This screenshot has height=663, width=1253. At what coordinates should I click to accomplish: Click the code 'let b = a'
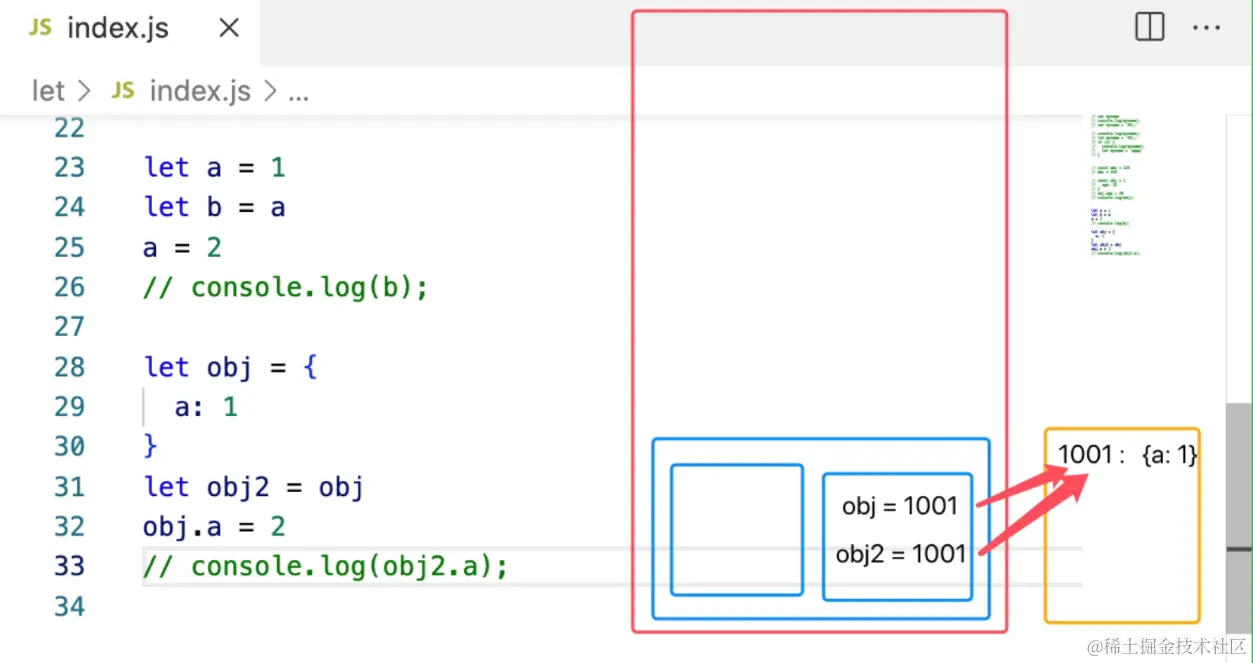click(x=215, y=207)
